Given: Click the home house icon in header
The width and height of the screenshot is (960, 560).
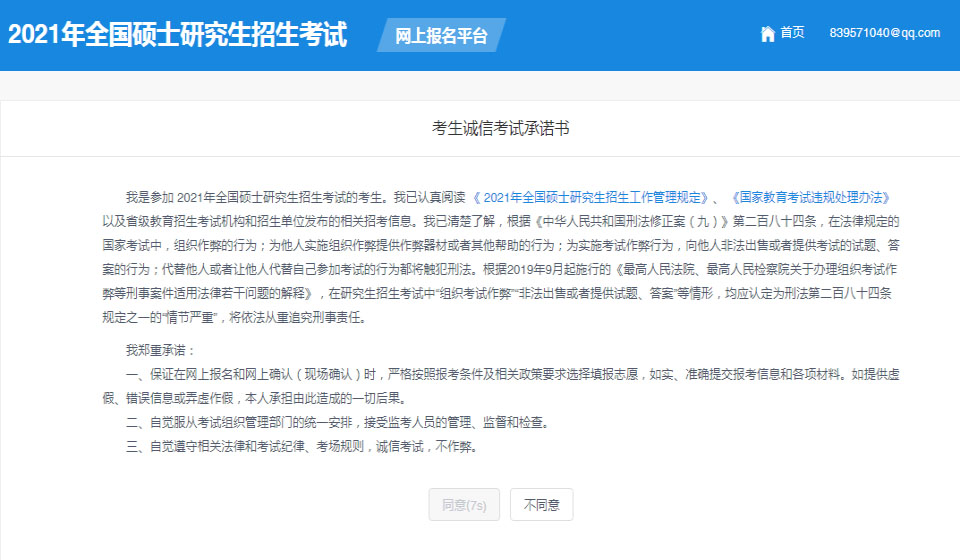Looking at the screenshot, I should pyautogui.click(x=768, y=34).
